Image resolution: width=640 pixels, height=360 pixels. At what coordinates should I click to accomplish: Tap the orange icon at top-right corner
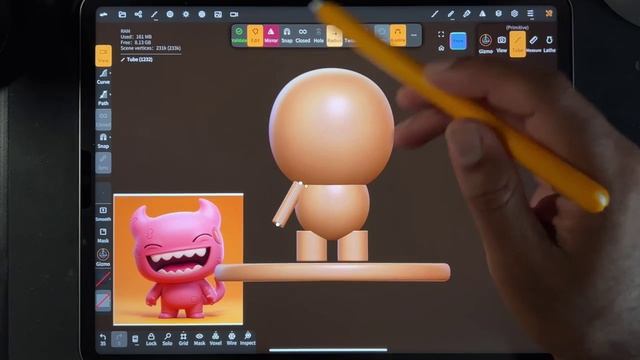pos(549,13)
